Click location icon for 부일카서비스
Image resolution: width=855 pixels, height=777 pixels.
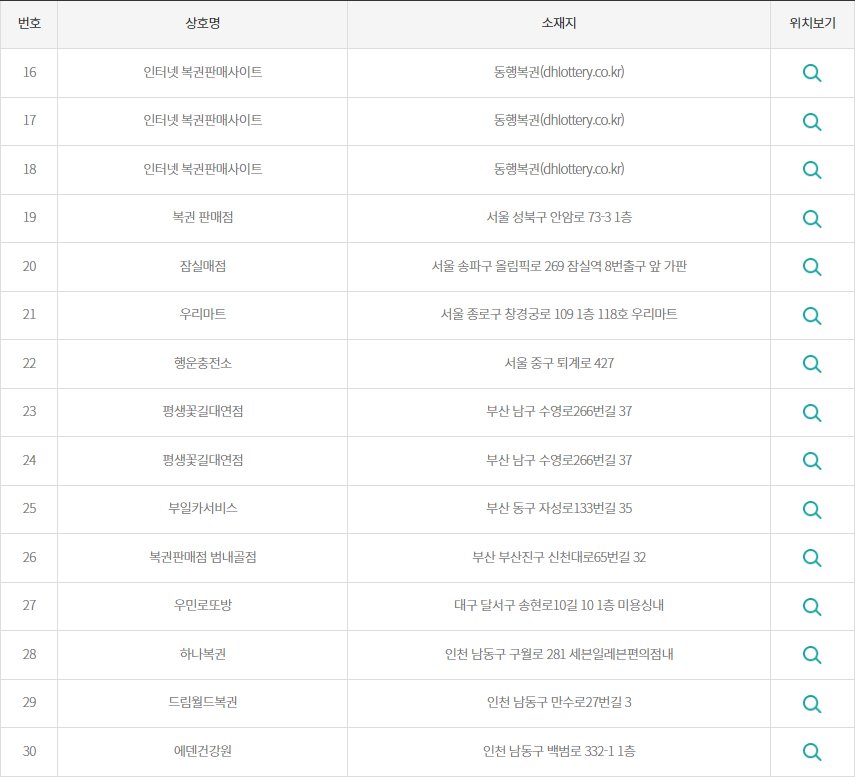(x=811, y=509)
